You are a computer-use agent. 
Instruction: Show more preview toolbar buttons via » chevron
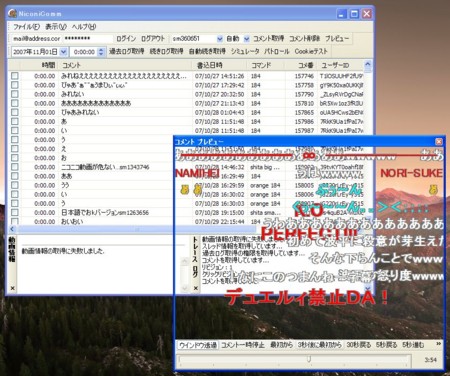[x=438, y=344]
